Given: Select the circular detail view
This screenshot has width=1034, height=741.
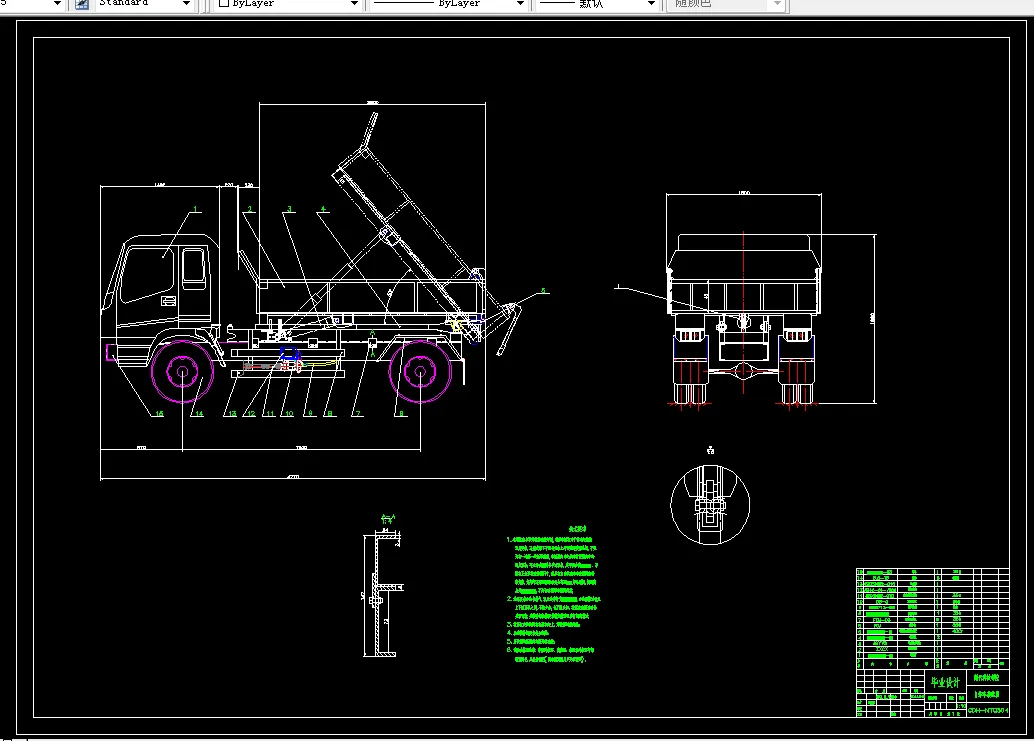Looking at the screenshot, I should click(710, 505).
